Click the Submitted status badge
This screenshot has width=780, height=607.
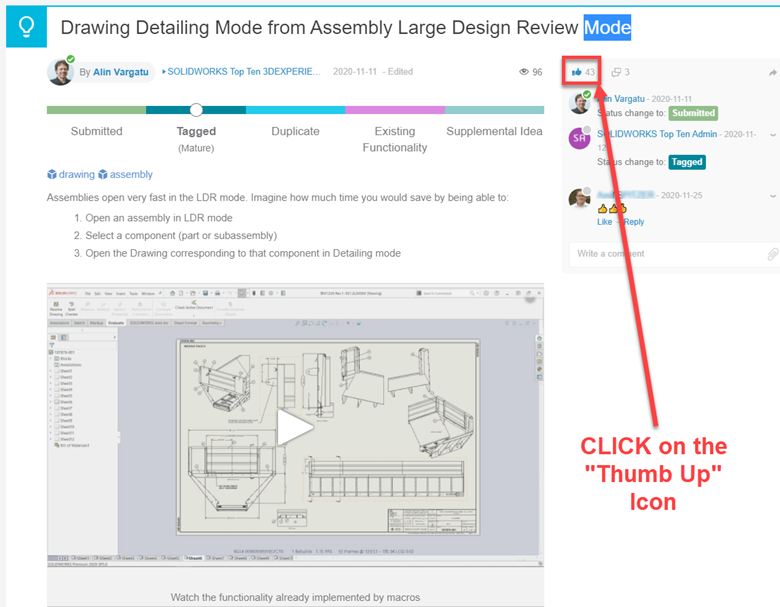point(693,113)
